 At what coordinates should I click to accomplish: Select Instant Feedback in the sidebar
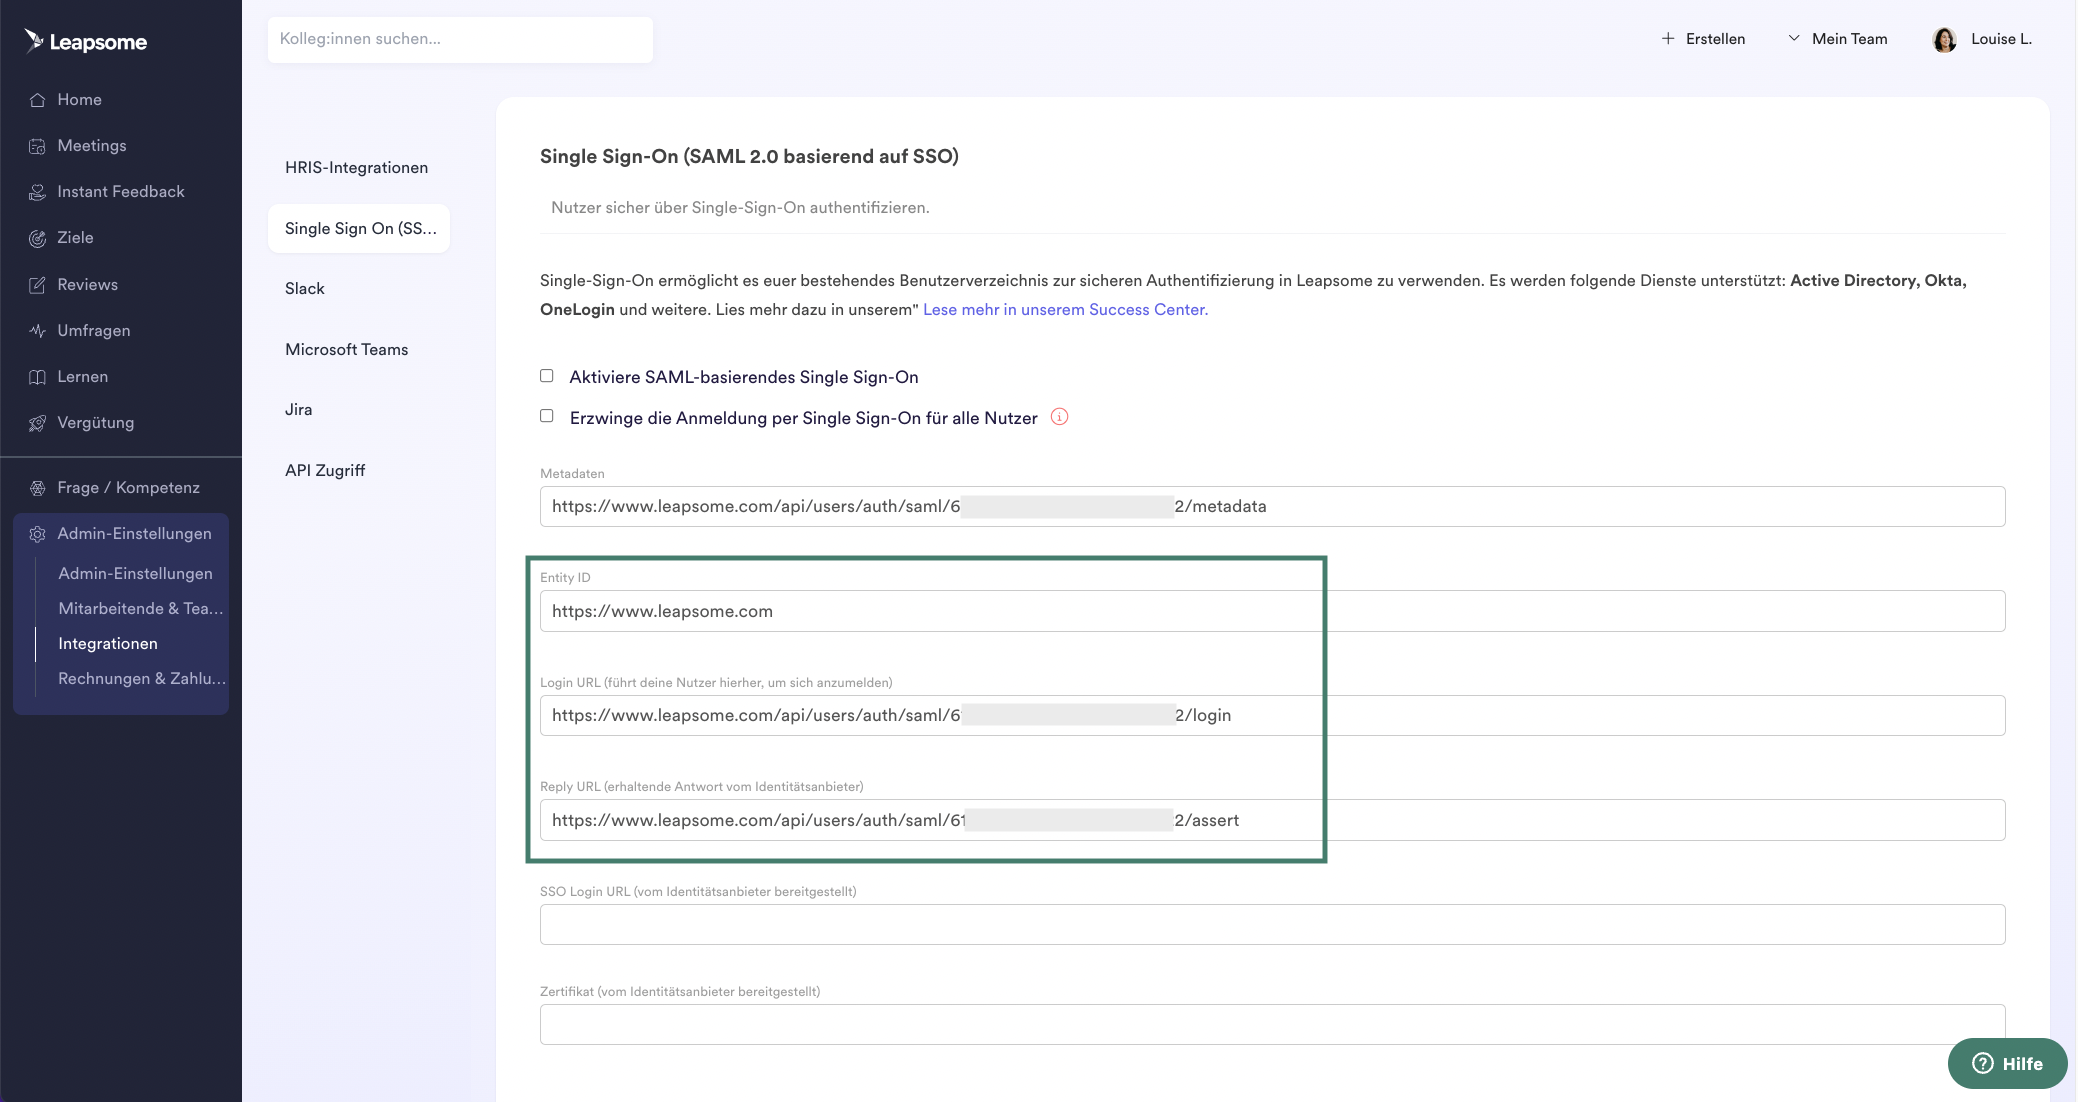120,192
